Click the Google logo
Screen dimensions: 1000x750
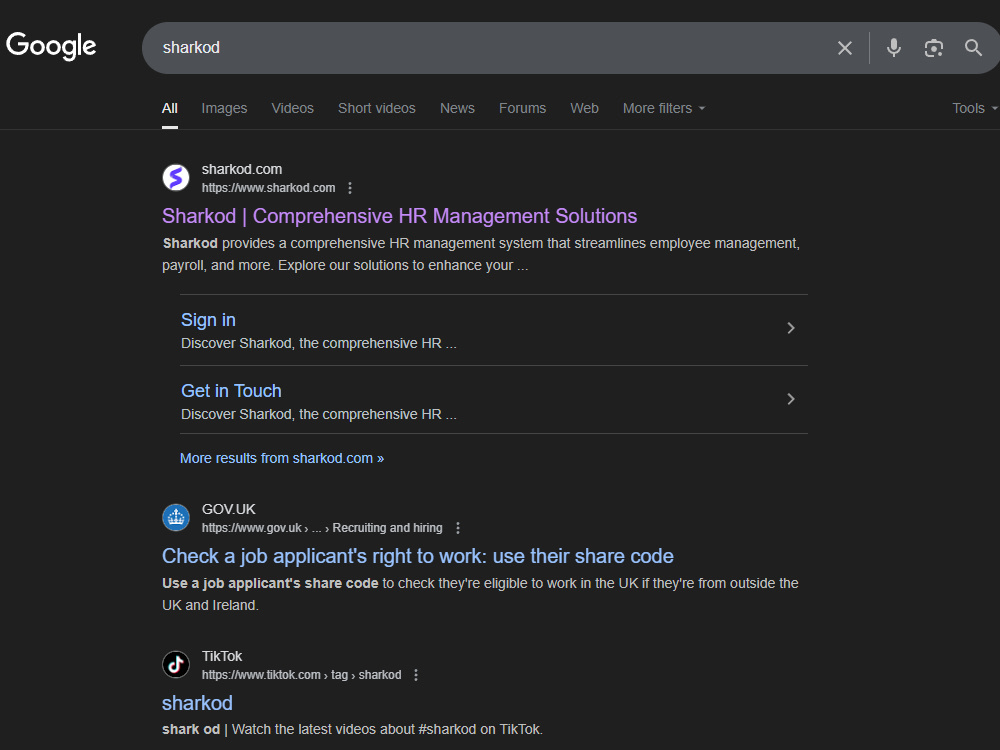(51, 46)
